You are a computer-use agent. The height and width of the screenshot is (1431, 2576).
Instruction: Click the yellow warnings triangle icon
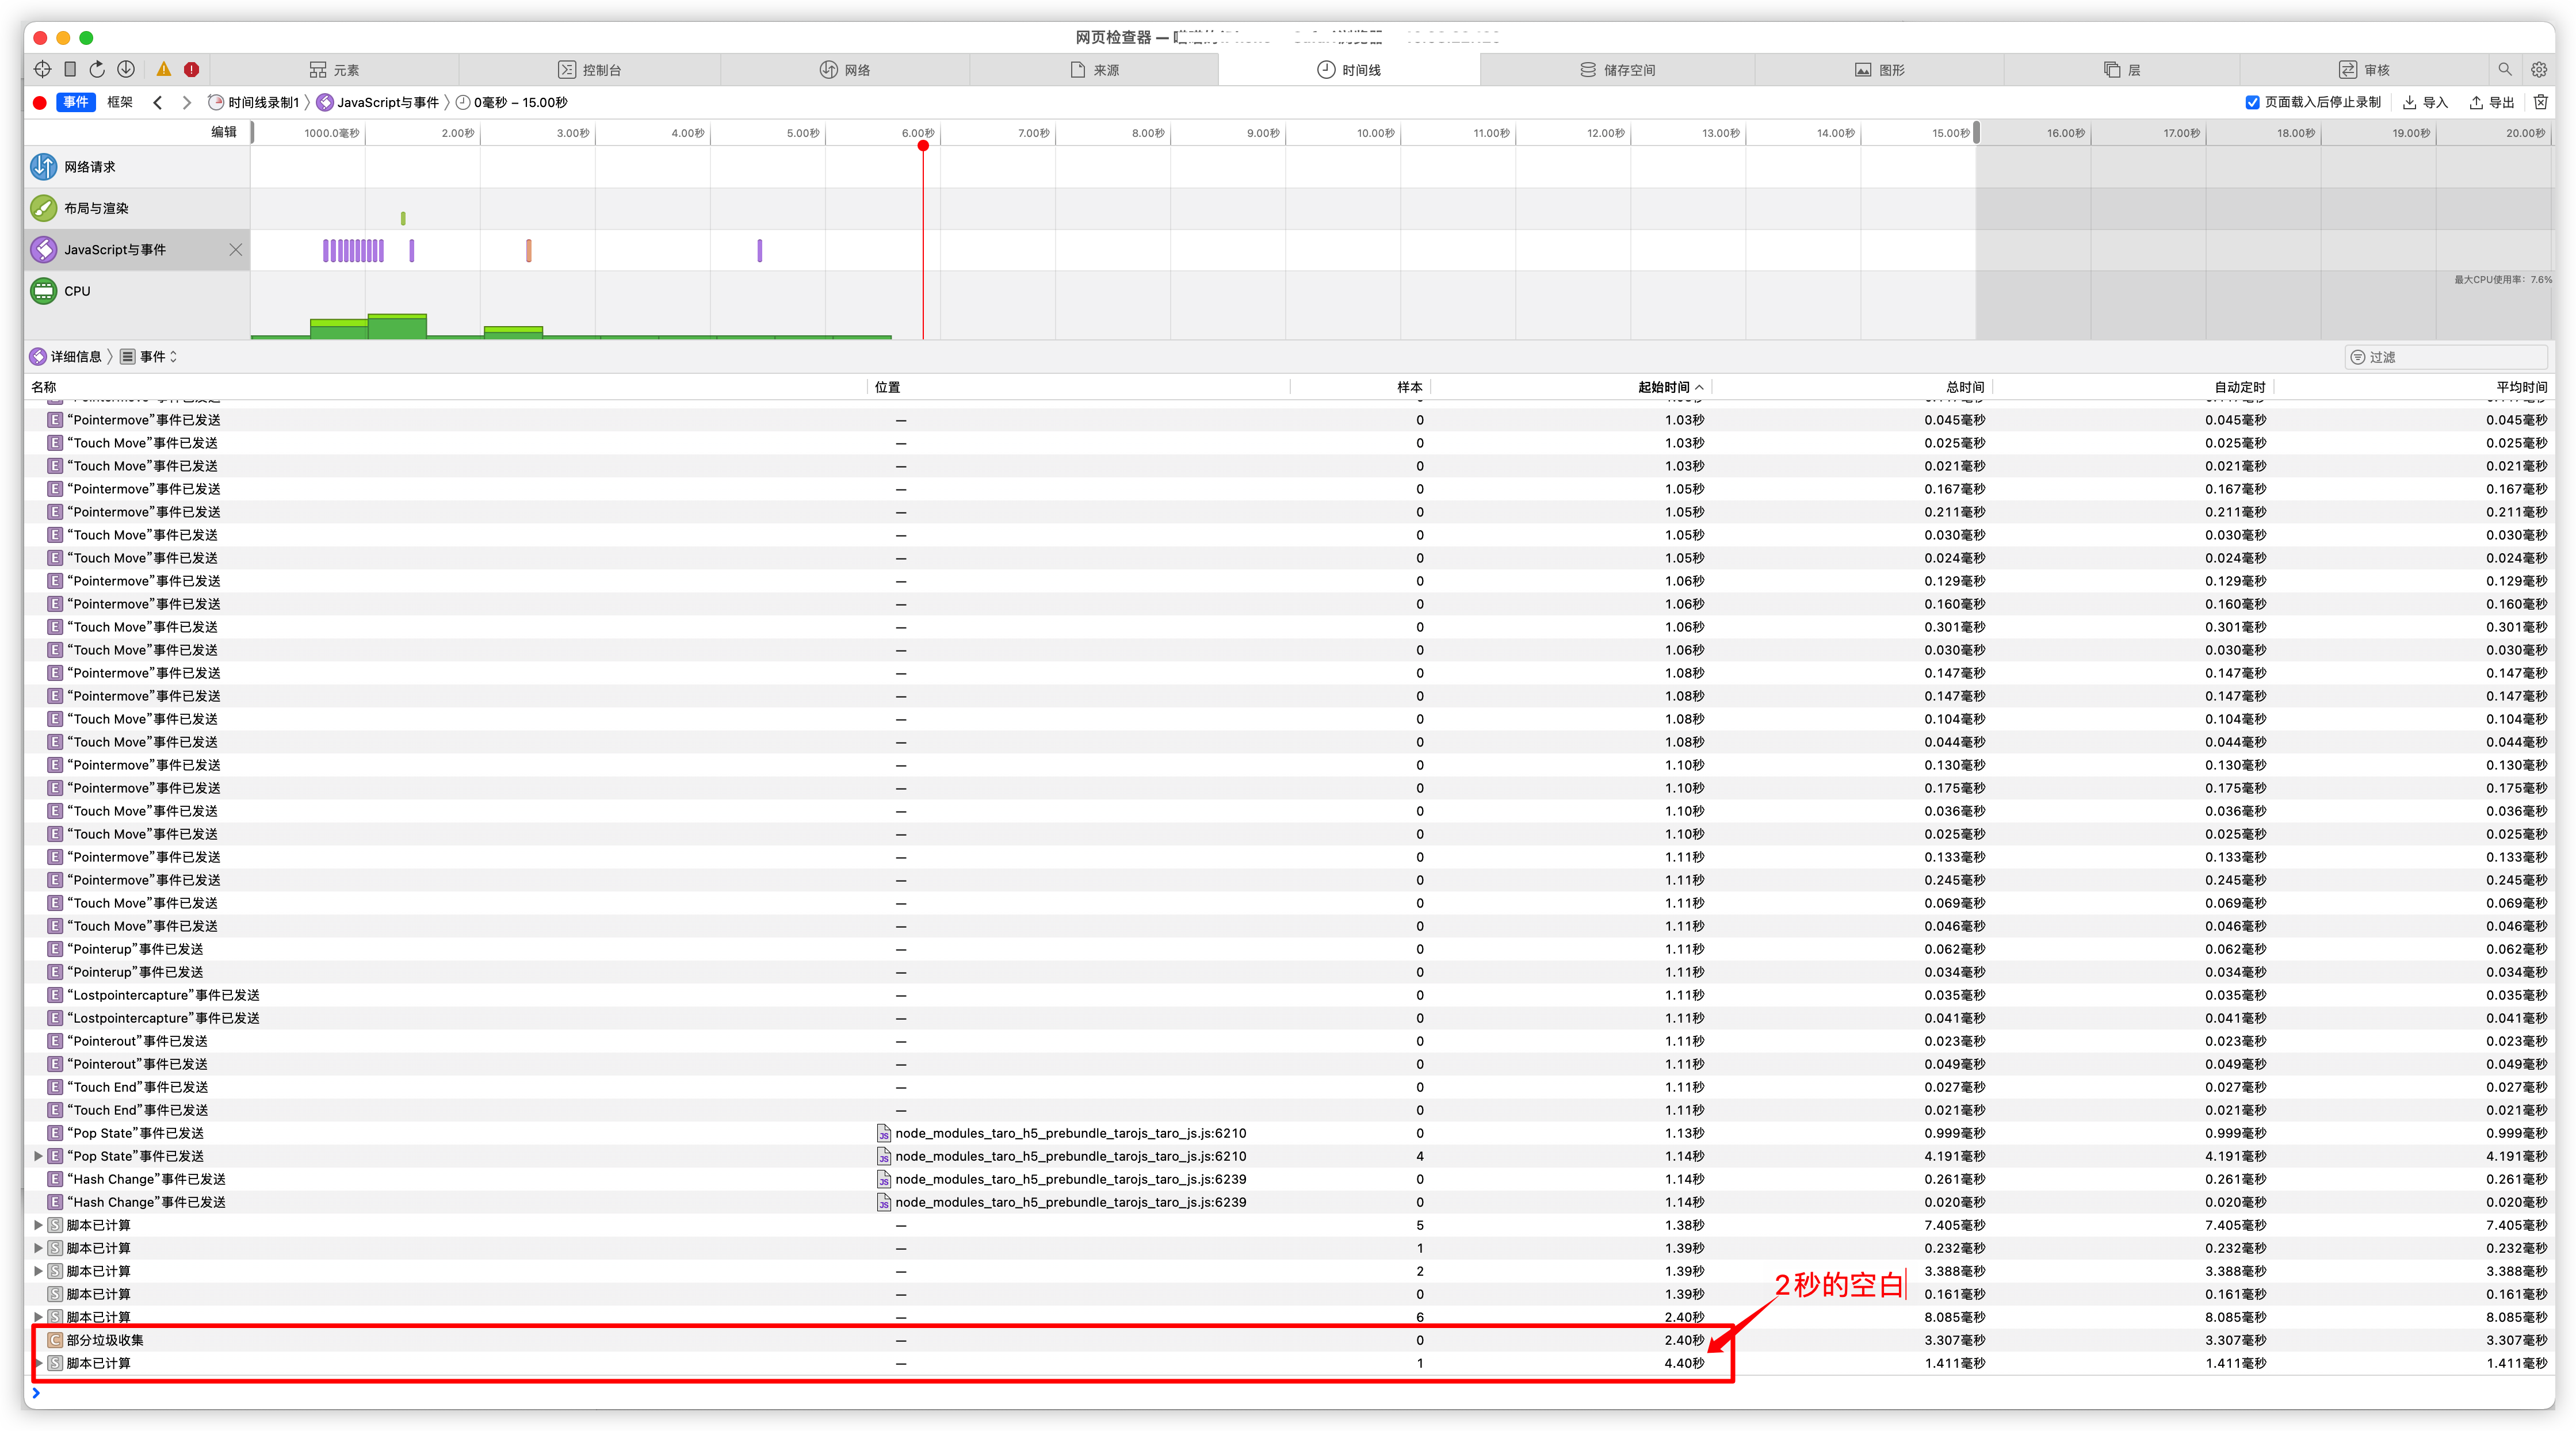tap(164, 69)
